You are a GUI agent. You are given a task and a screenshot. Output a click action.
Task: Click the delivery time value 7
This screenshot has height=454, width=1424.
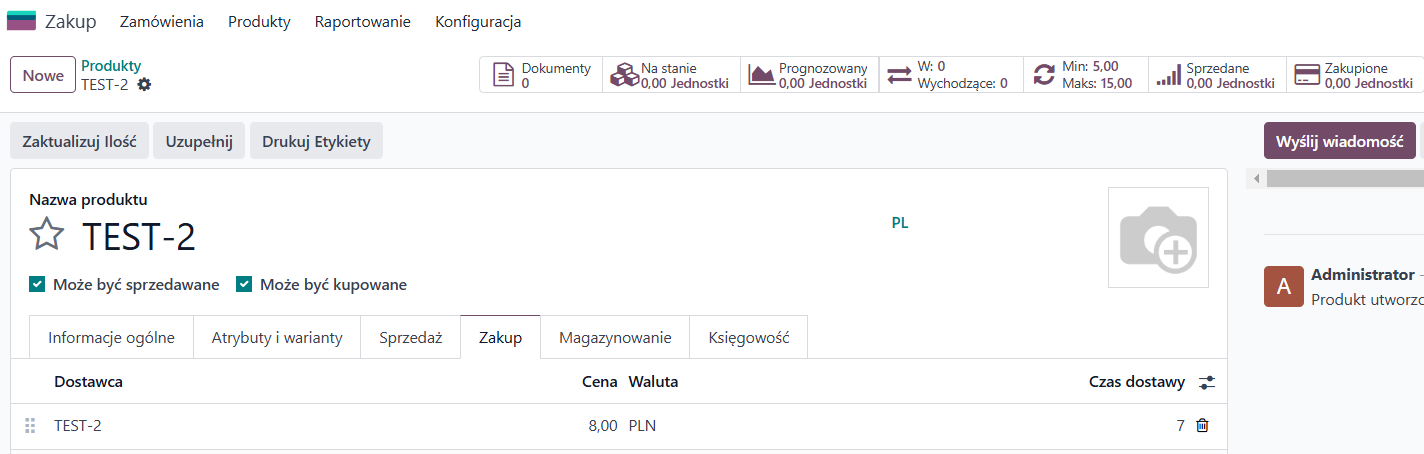(x=1180, y=426)
